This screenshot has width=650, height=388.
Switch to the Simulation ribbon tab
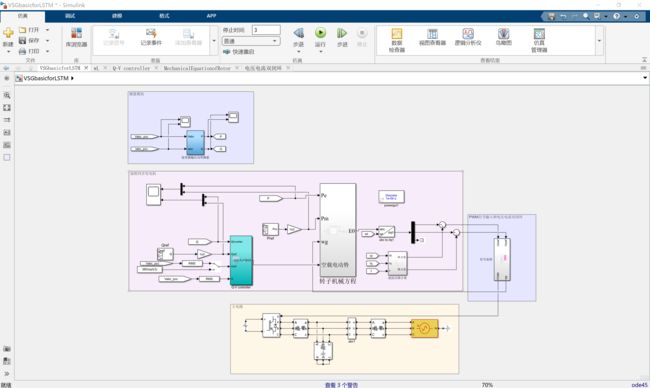pos(23,16)
